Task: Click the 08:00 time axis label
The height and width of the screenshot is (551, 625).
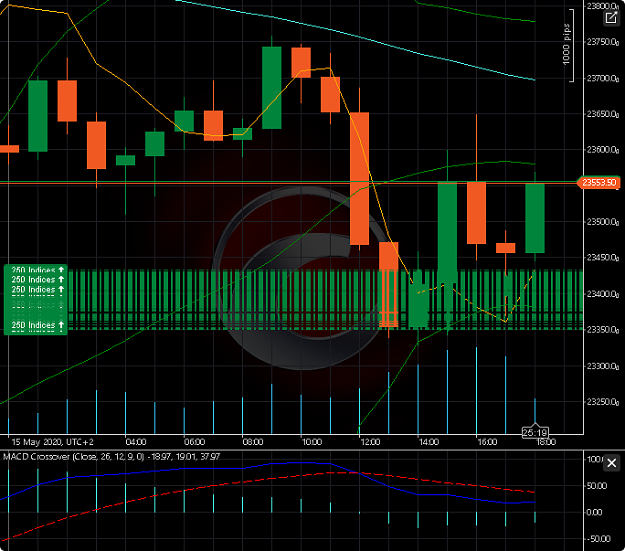Action: 253,442
